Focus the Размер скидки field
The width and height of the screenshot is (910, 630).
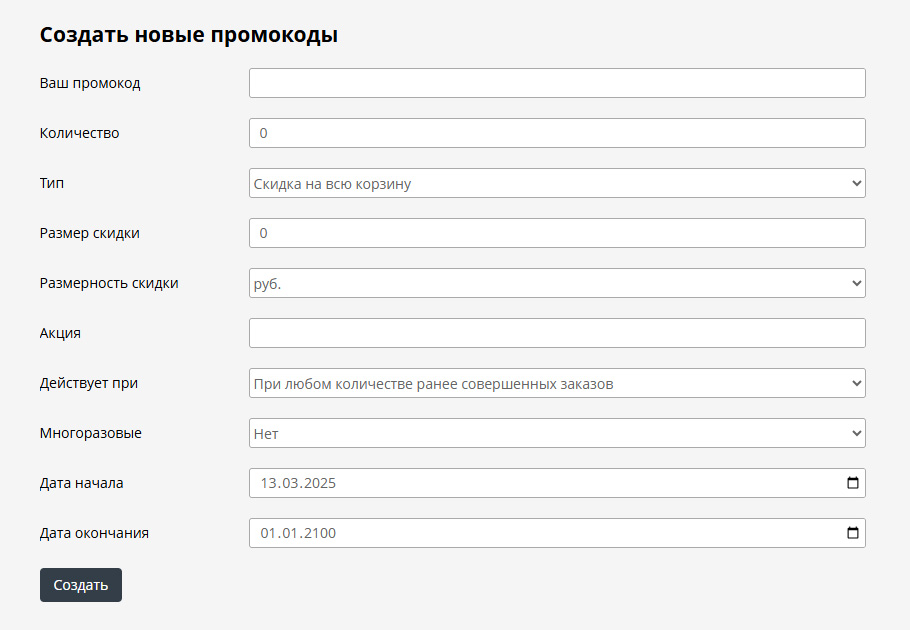click(556, 232)
